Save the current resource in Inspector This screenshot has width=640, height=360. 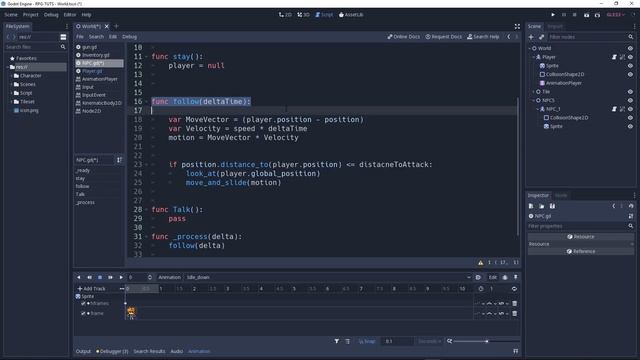click(x=552, y=206)
